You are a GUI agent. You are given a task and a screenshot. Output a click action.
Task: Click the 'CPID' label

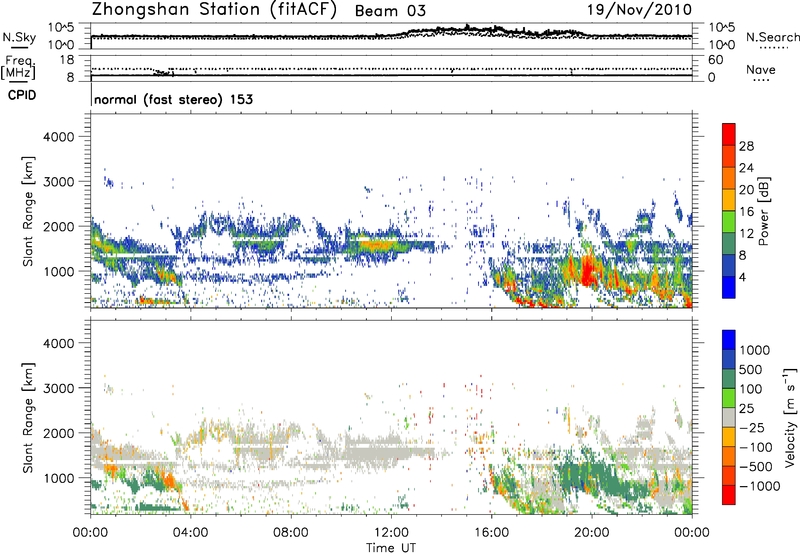[x=22, y=95]
